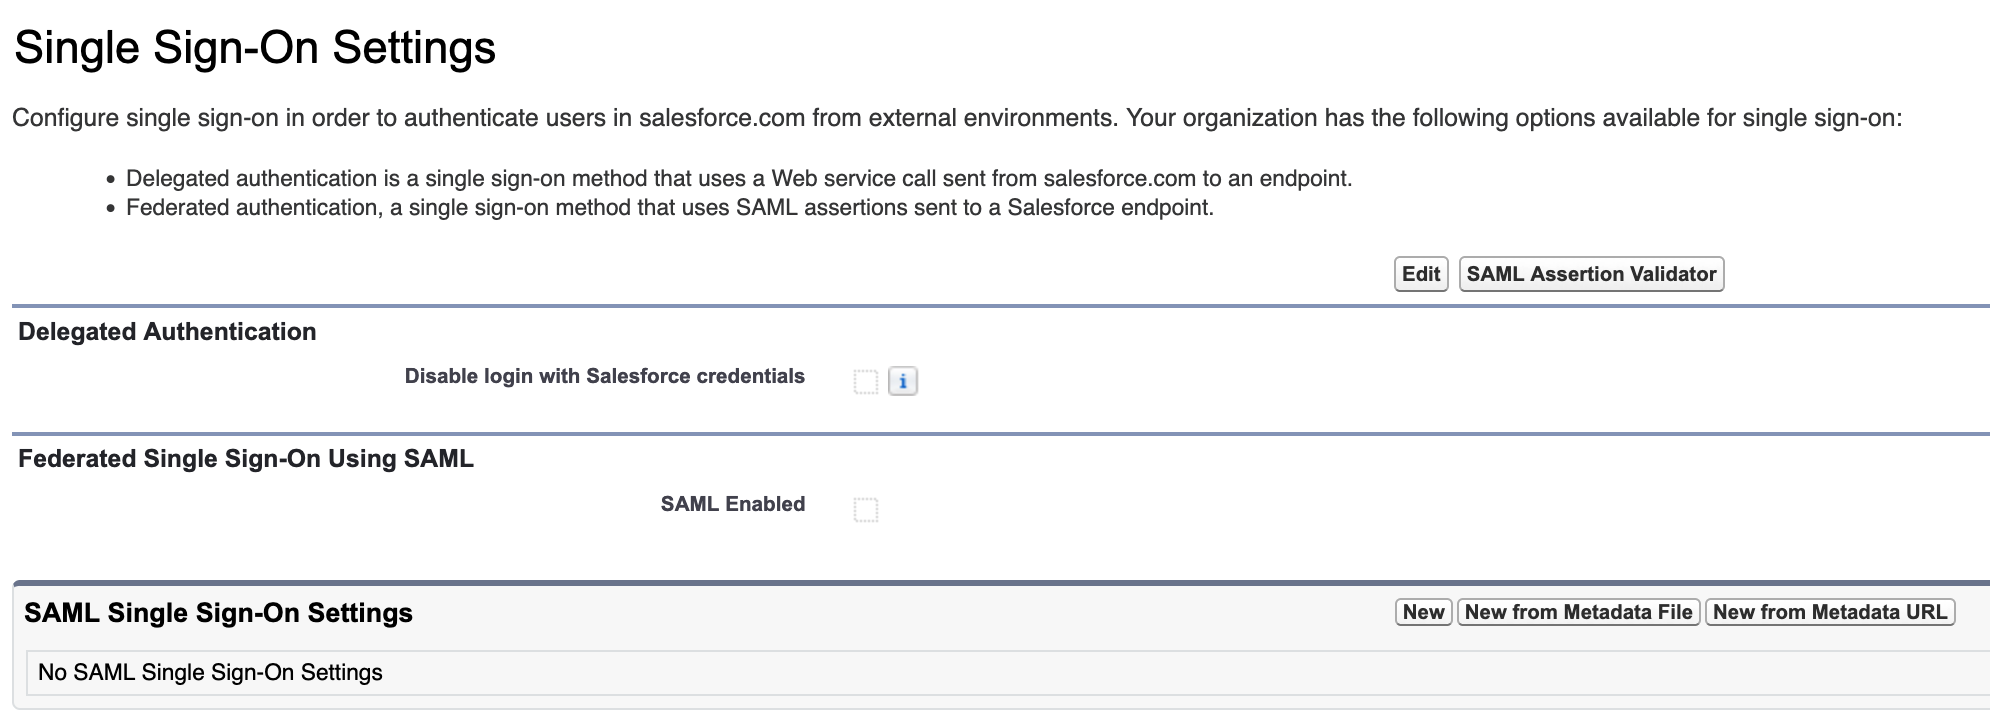This screenshot has height=714, width=1990.
Task: Enable the Disable login with Salesforce credentials checkbox
Action: (864, 380)
